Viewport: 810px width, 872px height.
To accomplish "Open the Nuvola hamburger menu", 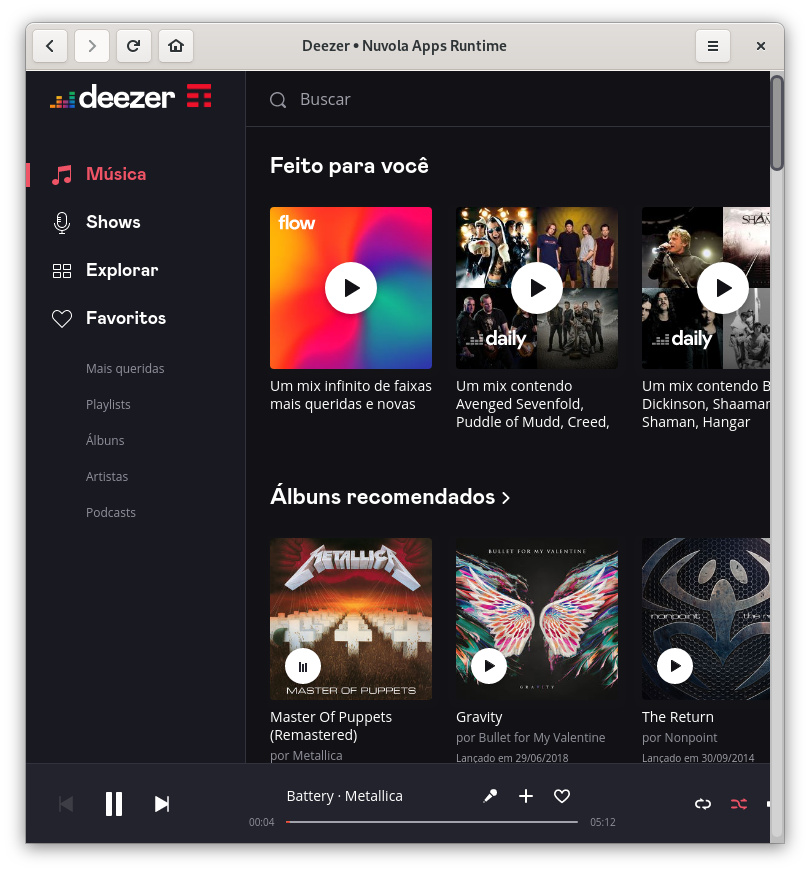I will (713, 46).
